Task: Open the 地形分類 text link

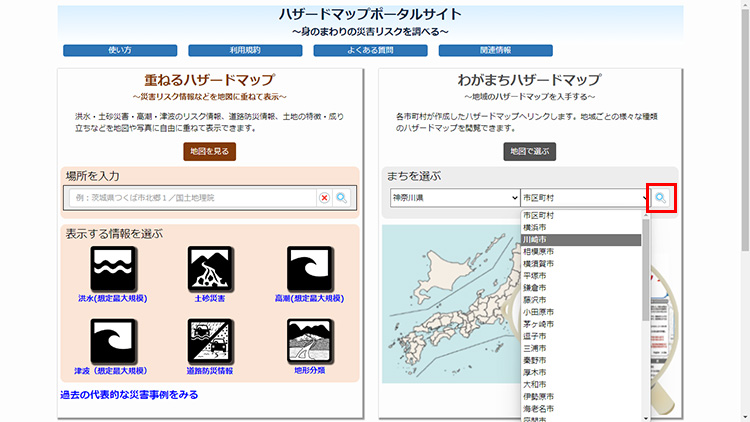Action: [x=309, y=370]
